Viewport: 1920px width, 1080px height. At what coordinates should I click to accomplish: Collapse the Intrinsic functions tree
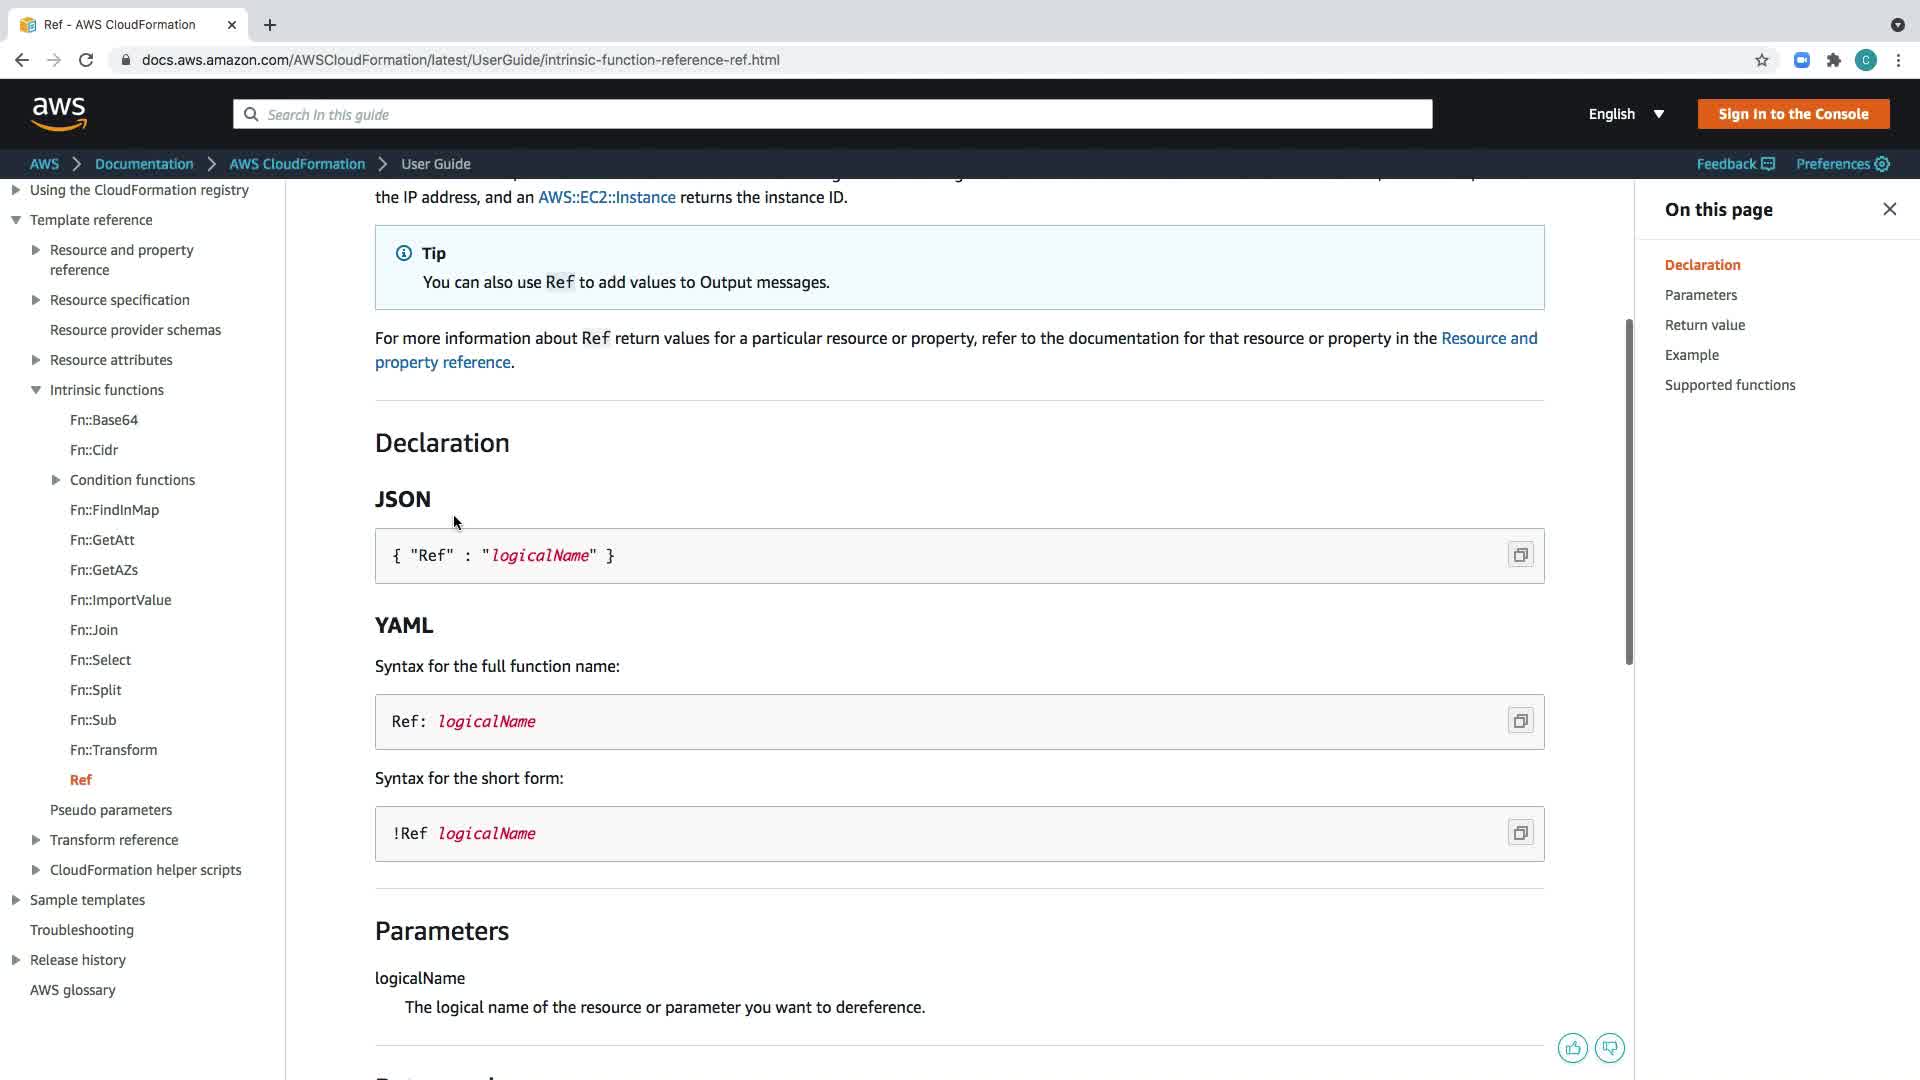pyautogui.click(x=36, y=390)
